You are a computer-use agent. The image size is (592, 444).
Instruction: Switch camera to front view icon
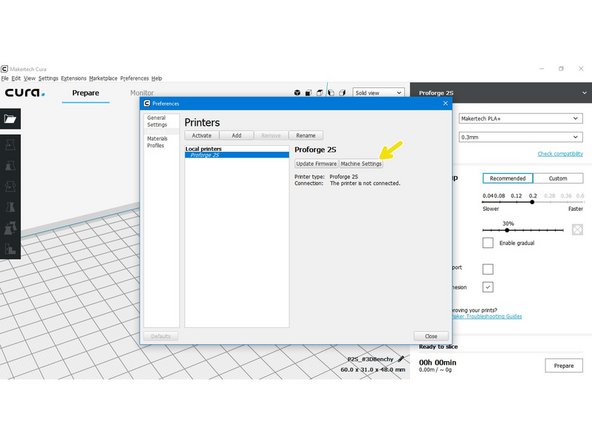coord(308,93)
